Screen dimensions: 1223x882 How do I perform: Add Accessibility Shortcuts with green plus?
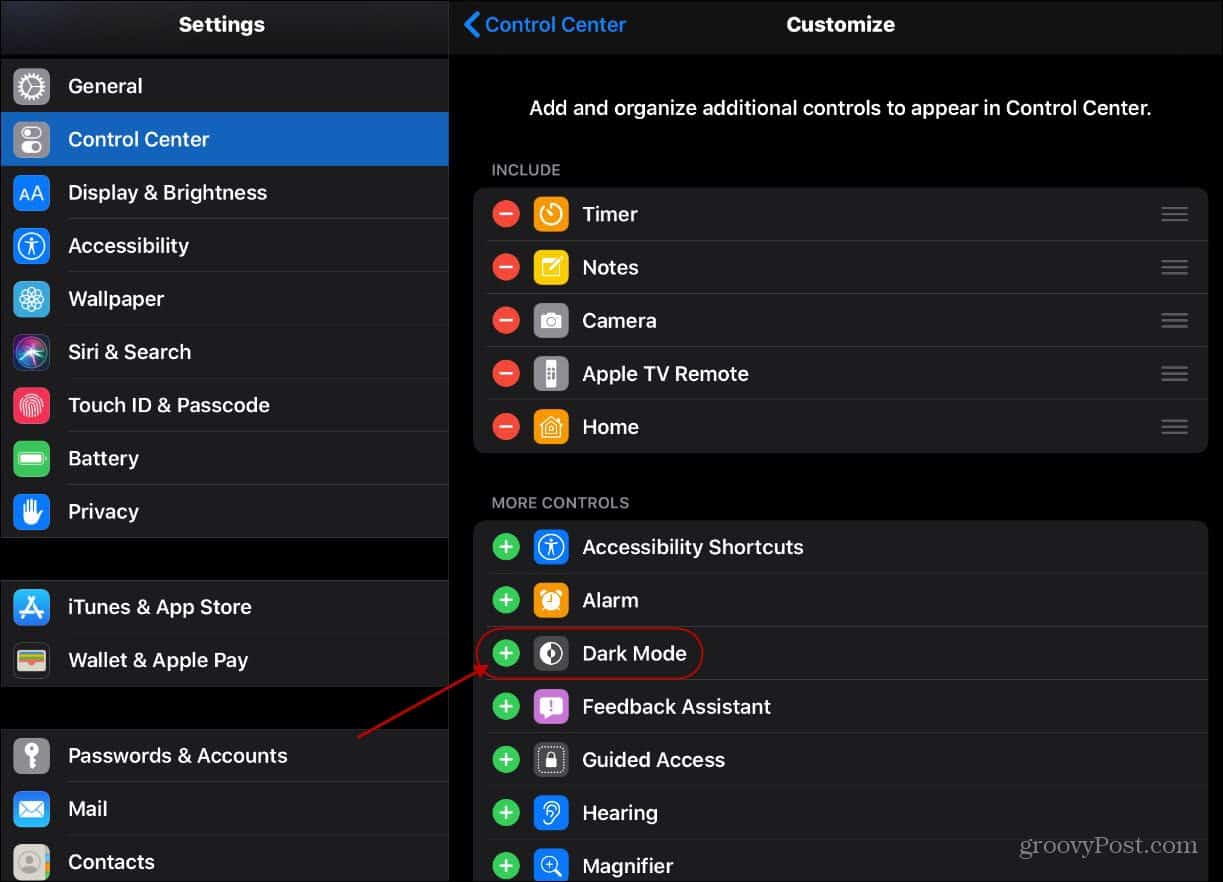coord(506,547)
